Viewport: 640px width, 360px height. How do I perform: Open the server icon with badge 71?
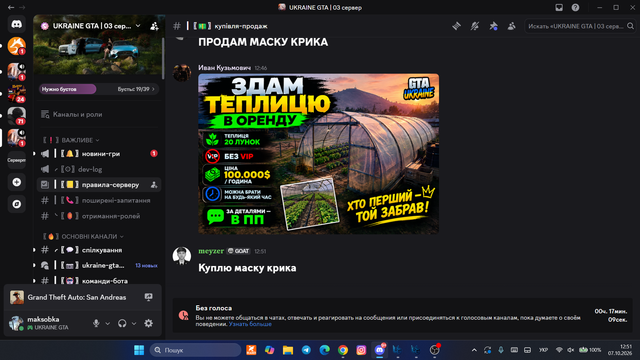tap(16, 116)
